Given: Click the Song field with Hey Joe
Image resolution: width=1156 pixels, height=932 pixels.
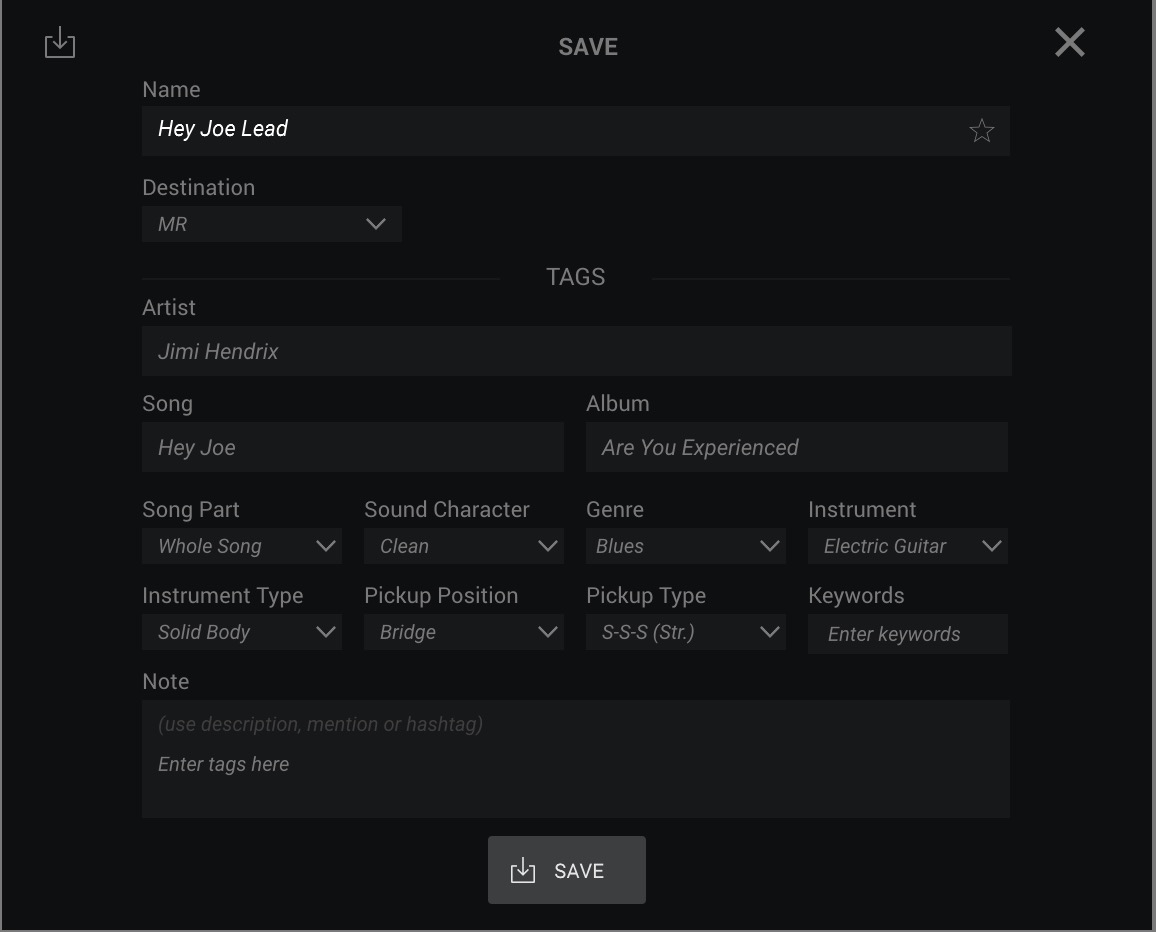Looking at the screenshot, I should (352, 447).
